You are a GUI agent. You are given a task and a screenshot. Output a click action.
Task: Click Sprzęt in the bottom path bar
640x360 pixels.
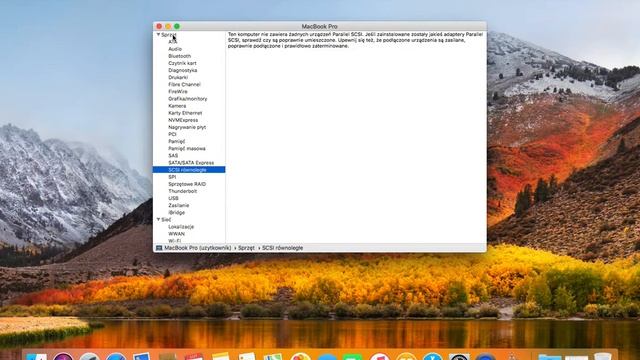pyautogui.click(x=246, y=248)
